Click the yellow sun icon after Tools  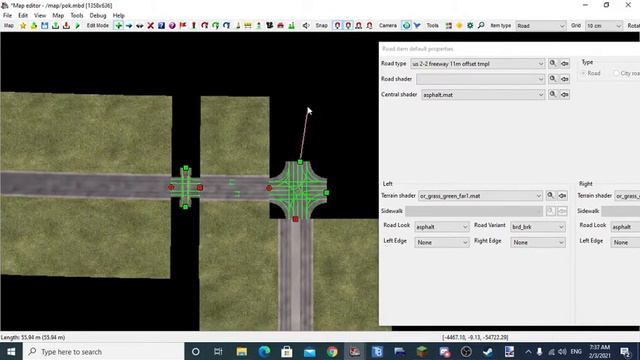pos(459,26)
